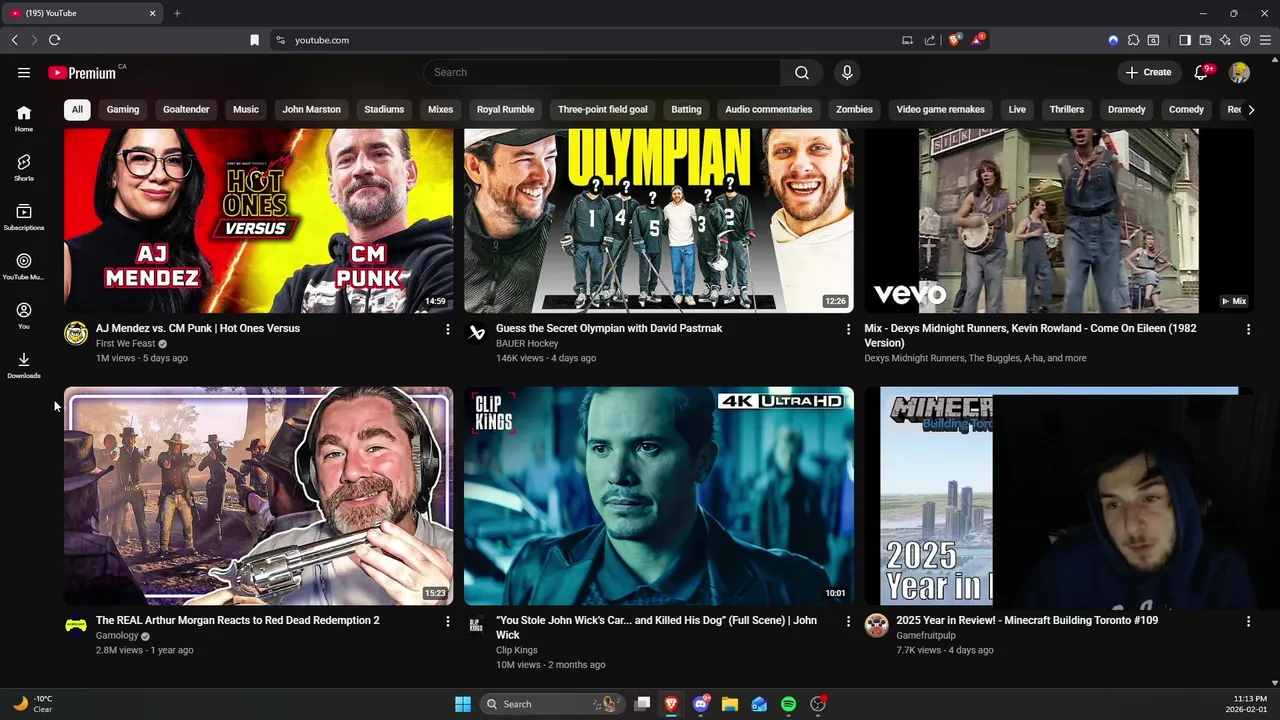Viewport: 1280px width, 720px height.
Task: Open Task View on the taskbar
Action: click(x=643, y=704)
